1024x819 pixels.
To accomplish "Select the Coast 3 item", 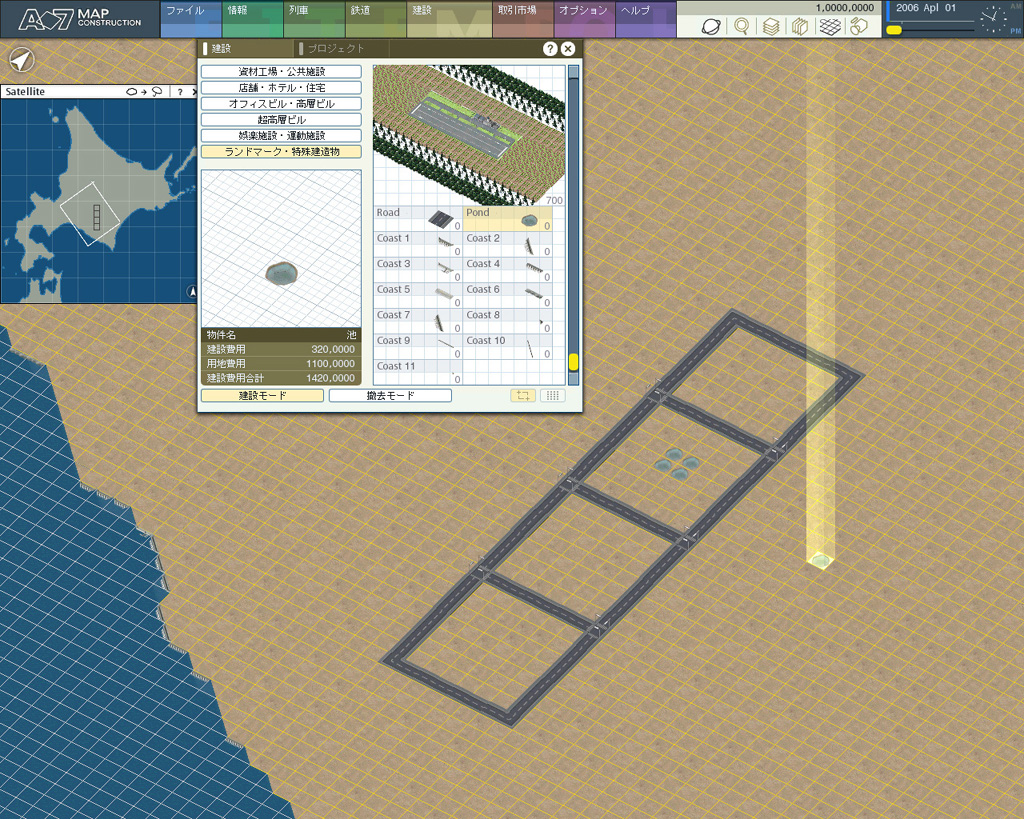I will click(x=418, y=270).
